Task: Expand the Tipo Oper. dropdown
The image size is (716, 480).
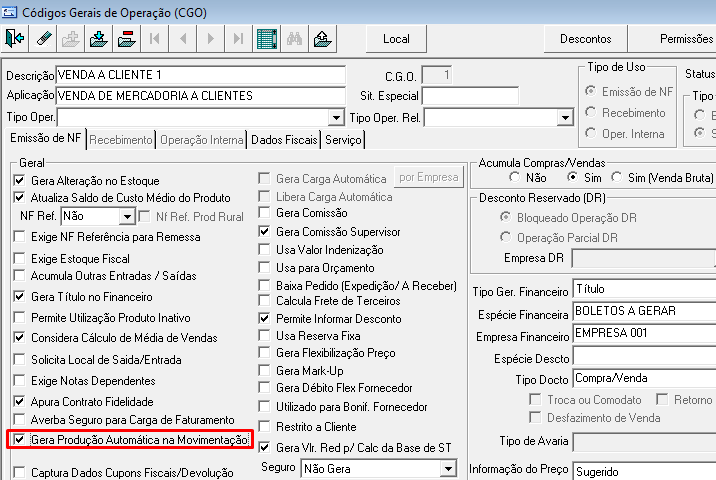Action: click(336, 118)
